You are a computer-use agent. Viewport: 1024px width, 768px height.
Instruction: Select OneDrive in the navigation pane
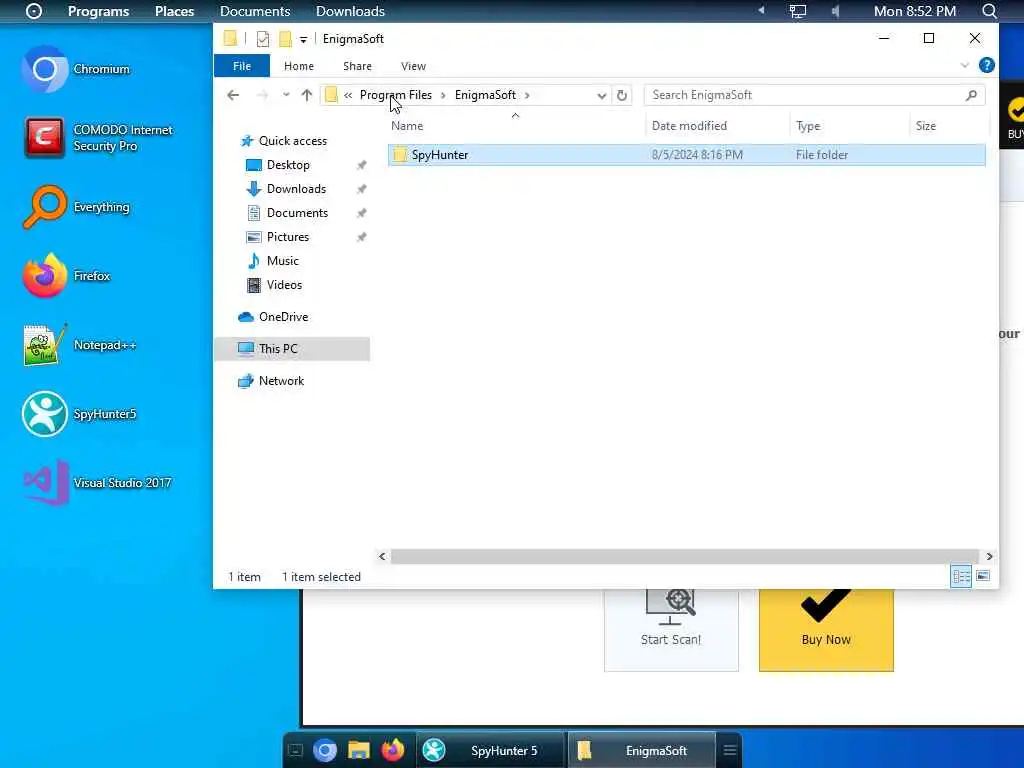[283, 317]
